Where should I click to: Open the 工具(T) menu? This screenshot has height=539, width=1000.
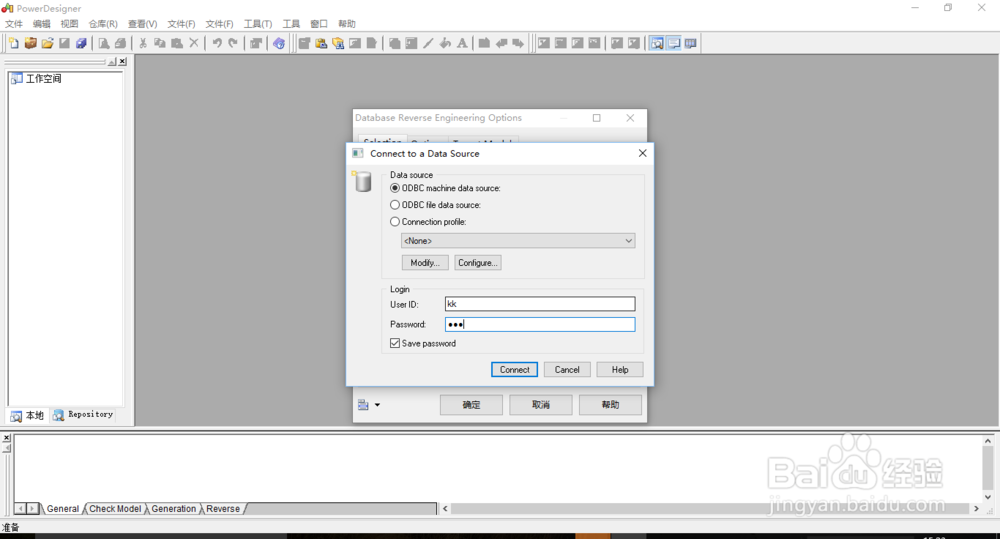pyautogui.click(x=258, y=24)
